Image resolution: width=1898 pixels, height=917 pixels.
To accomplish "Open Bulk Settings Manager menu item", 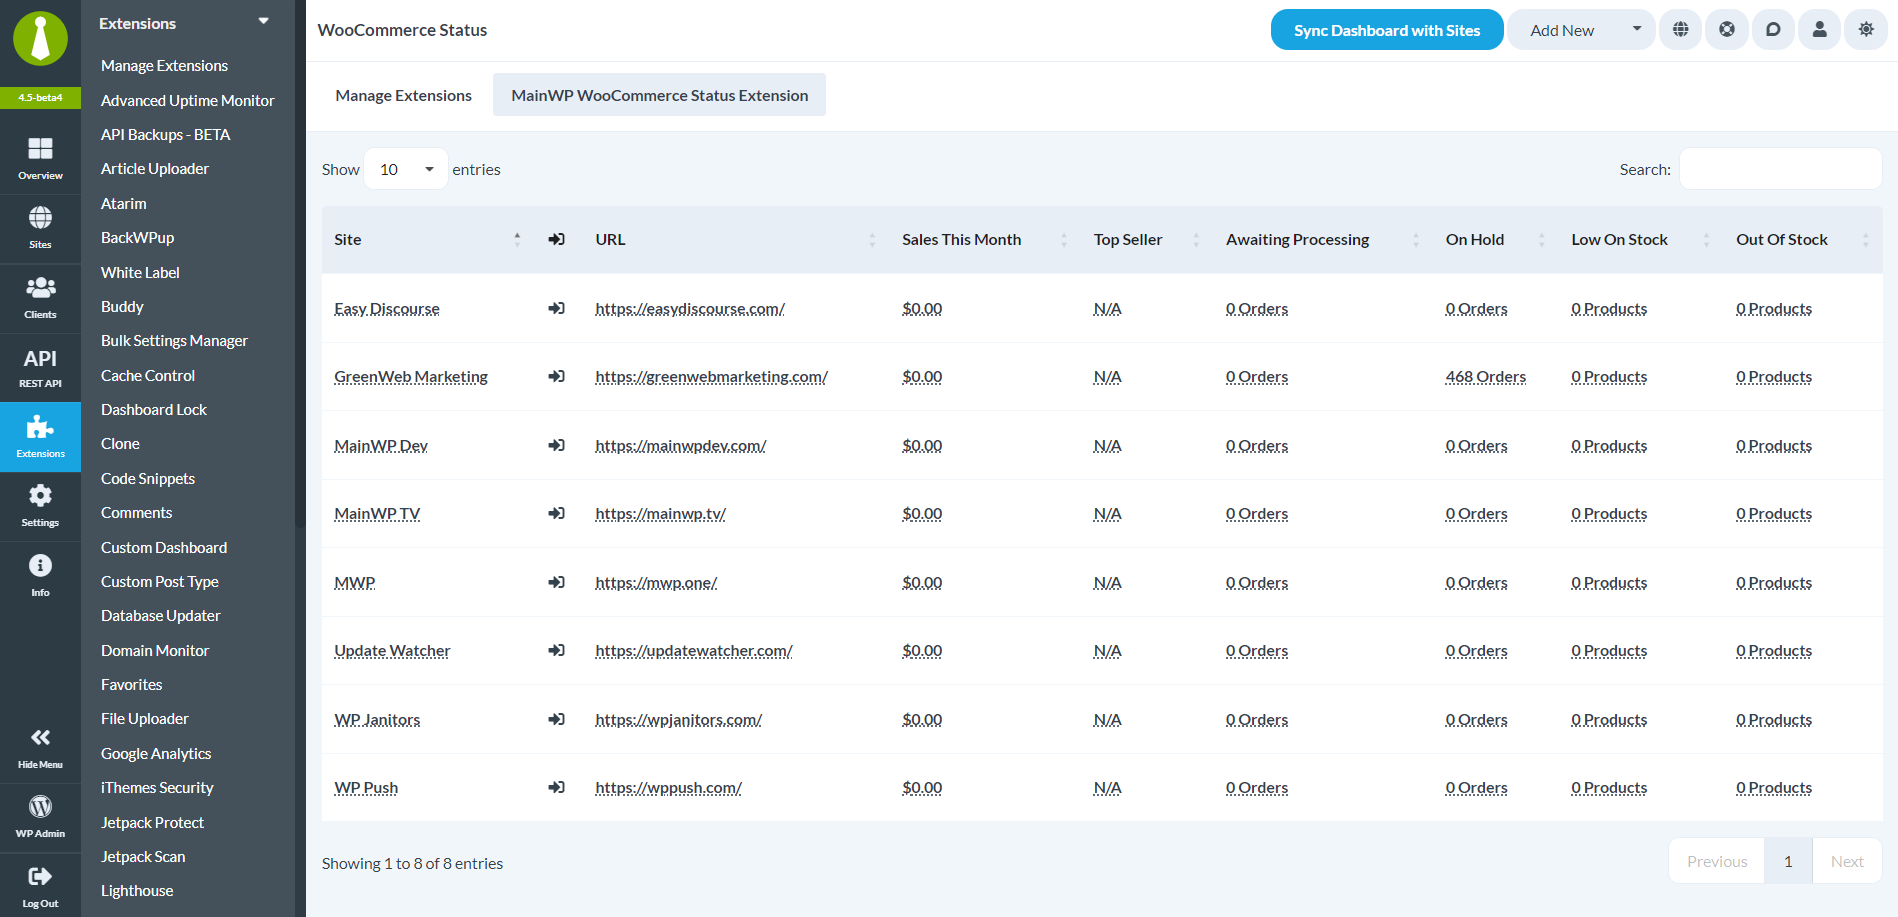I will (x=174, y=340).
